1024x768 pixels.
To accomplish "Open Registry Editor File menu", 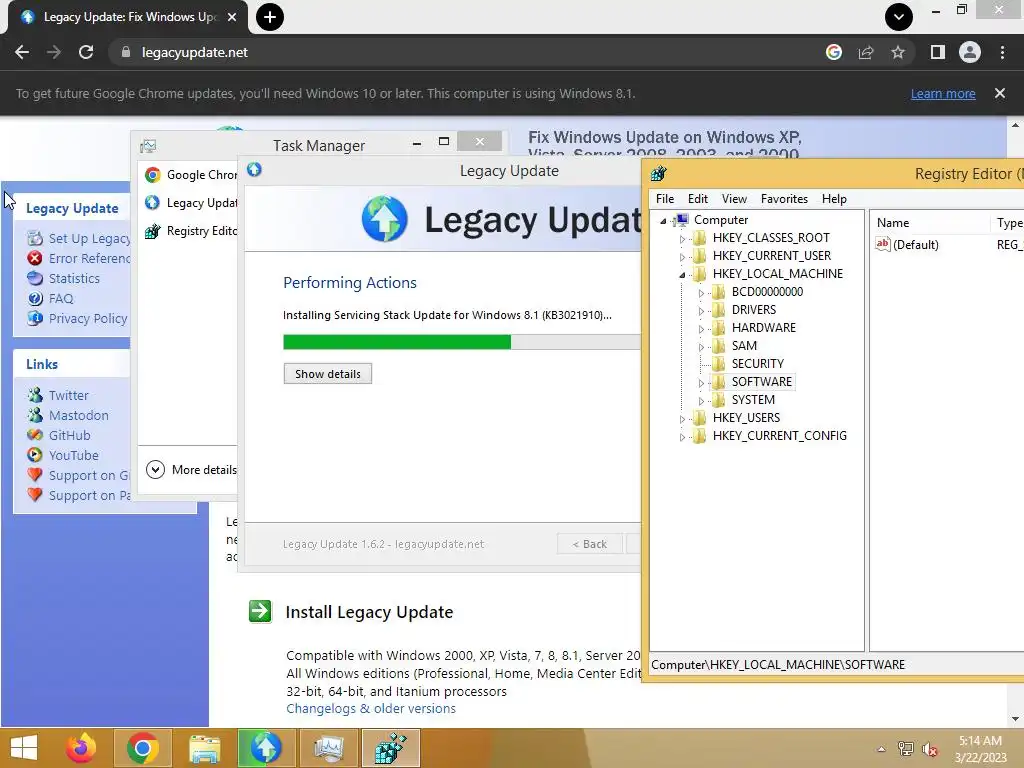I will 665,199.
